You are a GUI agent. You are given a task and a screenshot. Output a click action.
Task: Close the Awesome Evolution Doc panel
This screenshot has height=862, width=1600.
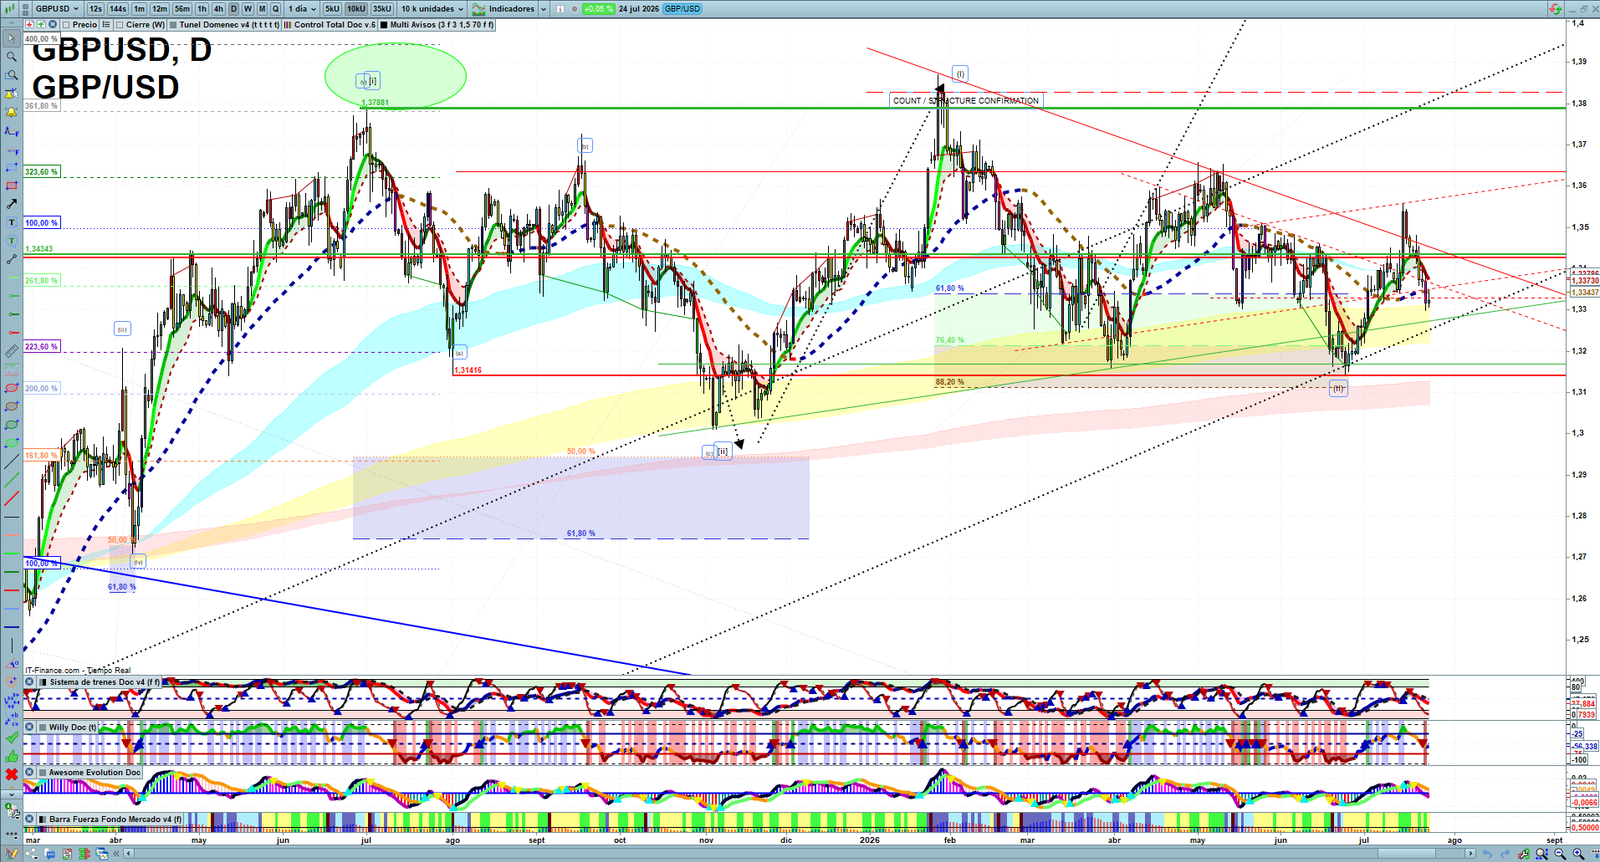point(30,772)
